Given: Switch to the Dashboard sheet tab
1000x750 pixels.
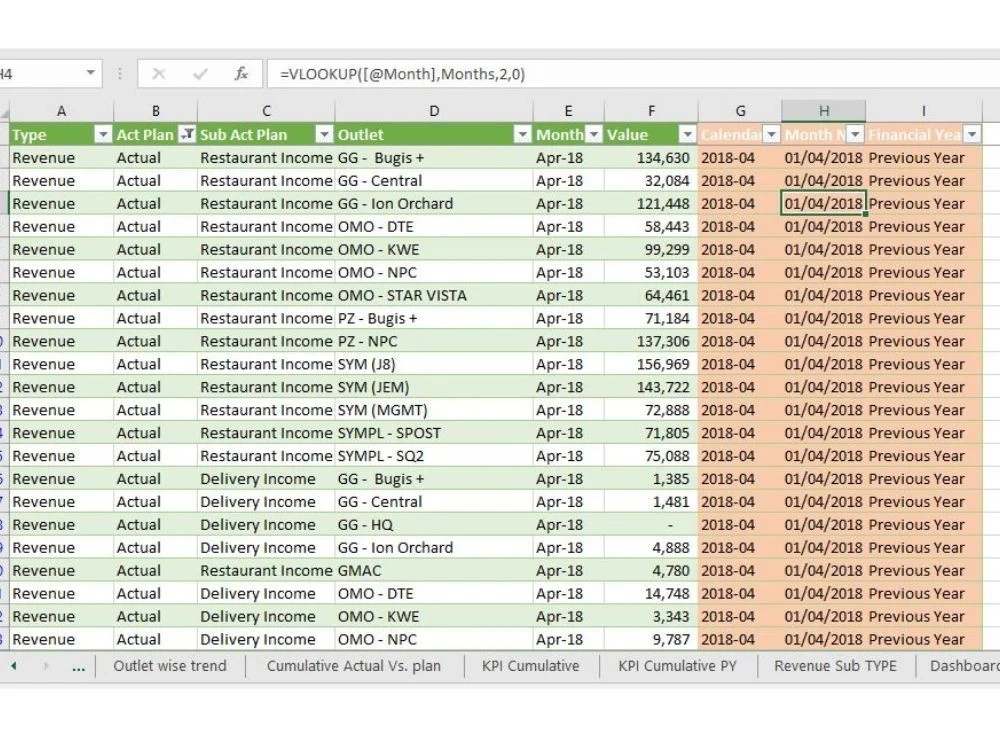Looking at the screenshot, I should click(962, 665).
